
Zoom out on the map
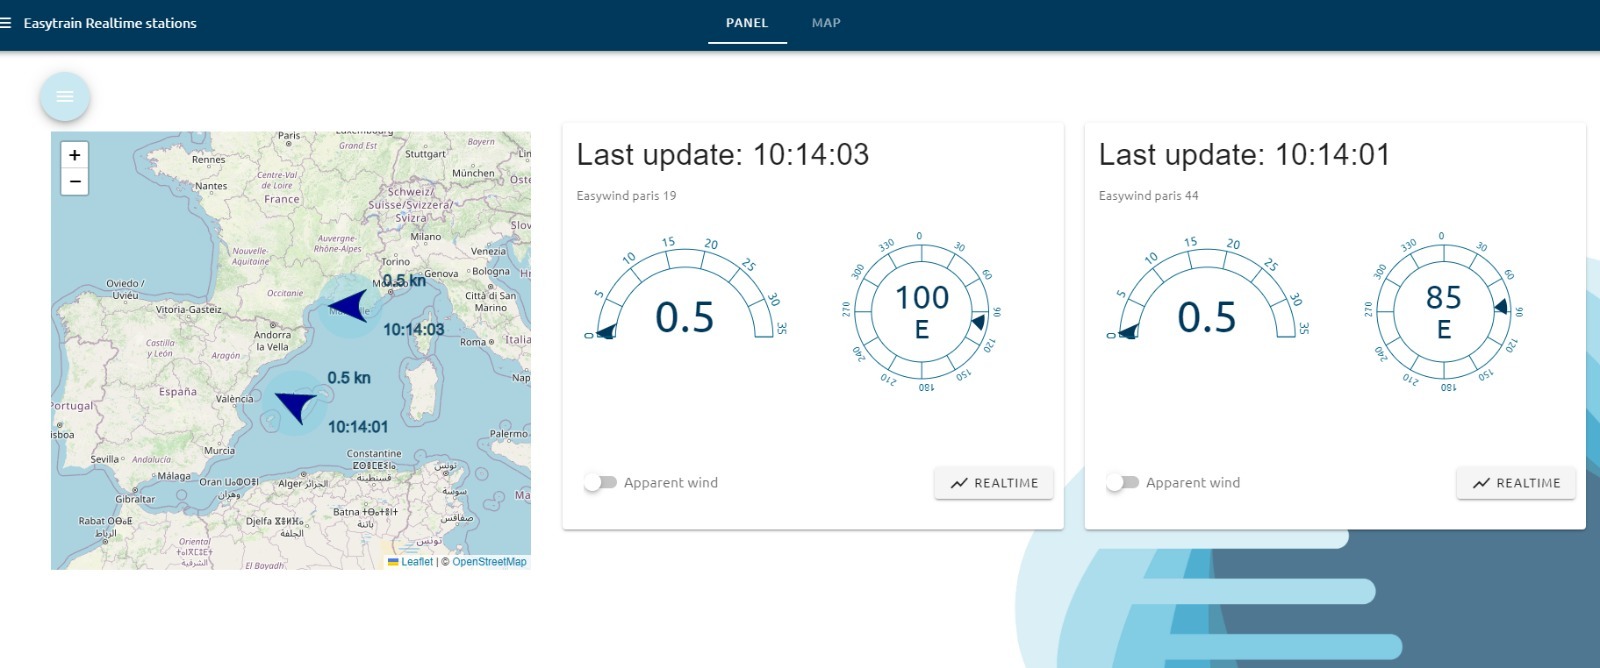[x=75, y=182]
